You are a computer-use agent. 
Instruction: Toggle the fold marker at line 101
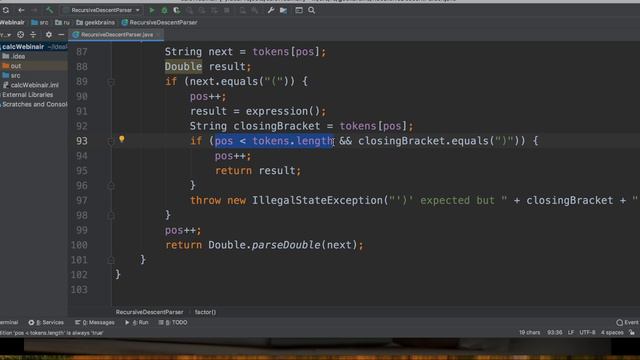click(111, 260)
